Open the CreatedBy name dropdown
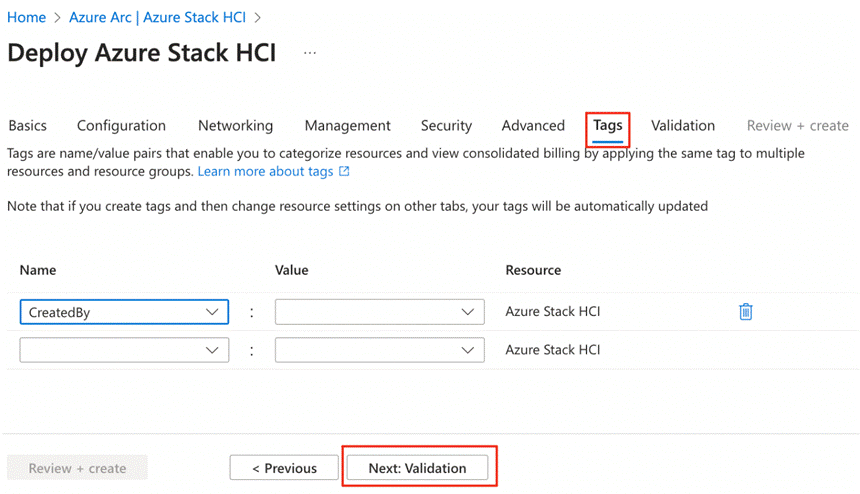The height and width of the screenshot is (494, 860). [124, 312]
